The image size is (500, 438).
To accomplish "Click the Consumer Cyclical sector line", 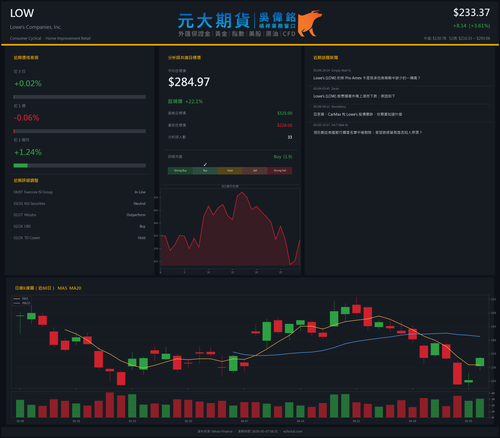I will tap(50, 38).
